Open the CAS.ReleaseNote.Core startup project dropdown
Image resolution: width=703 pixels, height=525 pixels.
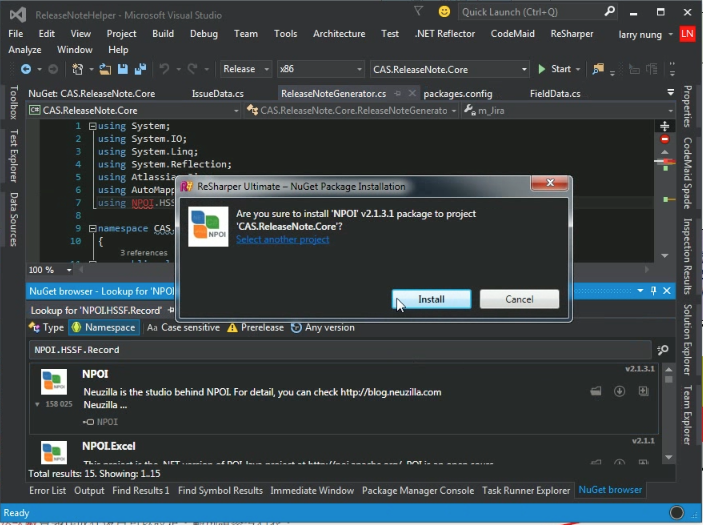click(524, 69)
